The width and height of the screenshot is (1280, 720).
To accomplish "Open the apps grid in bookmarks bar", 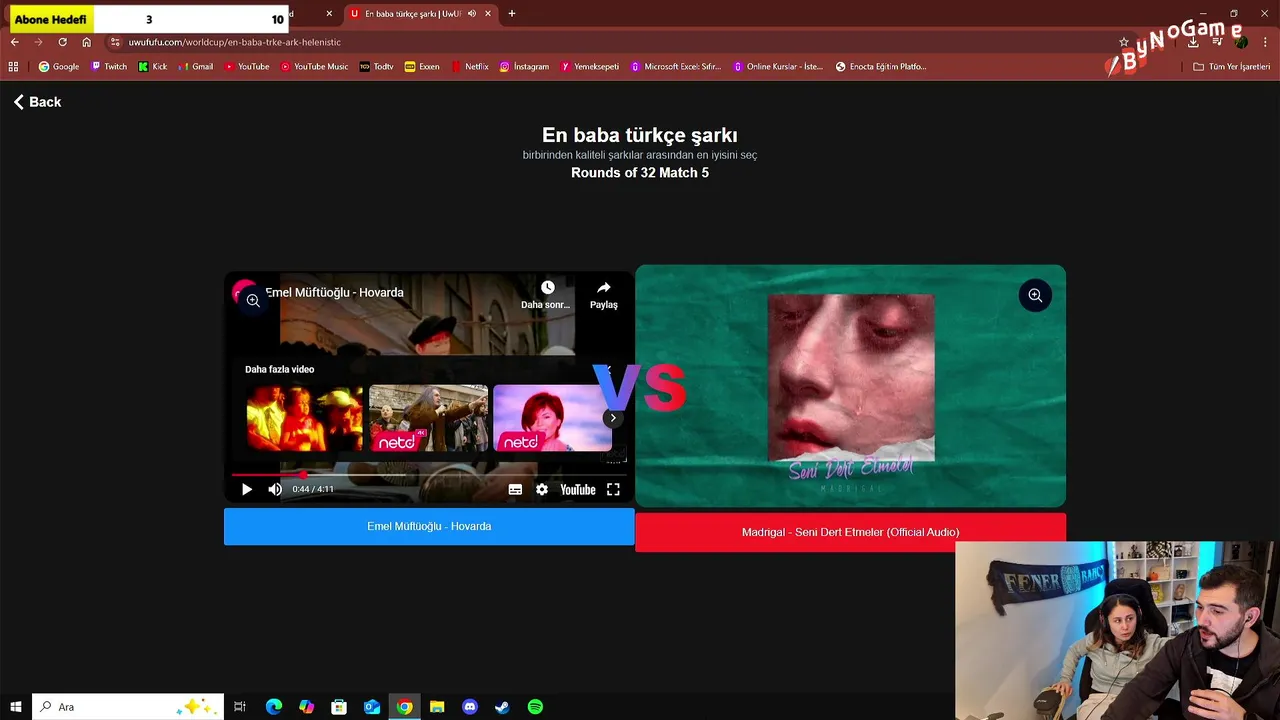I will (13, 67).
